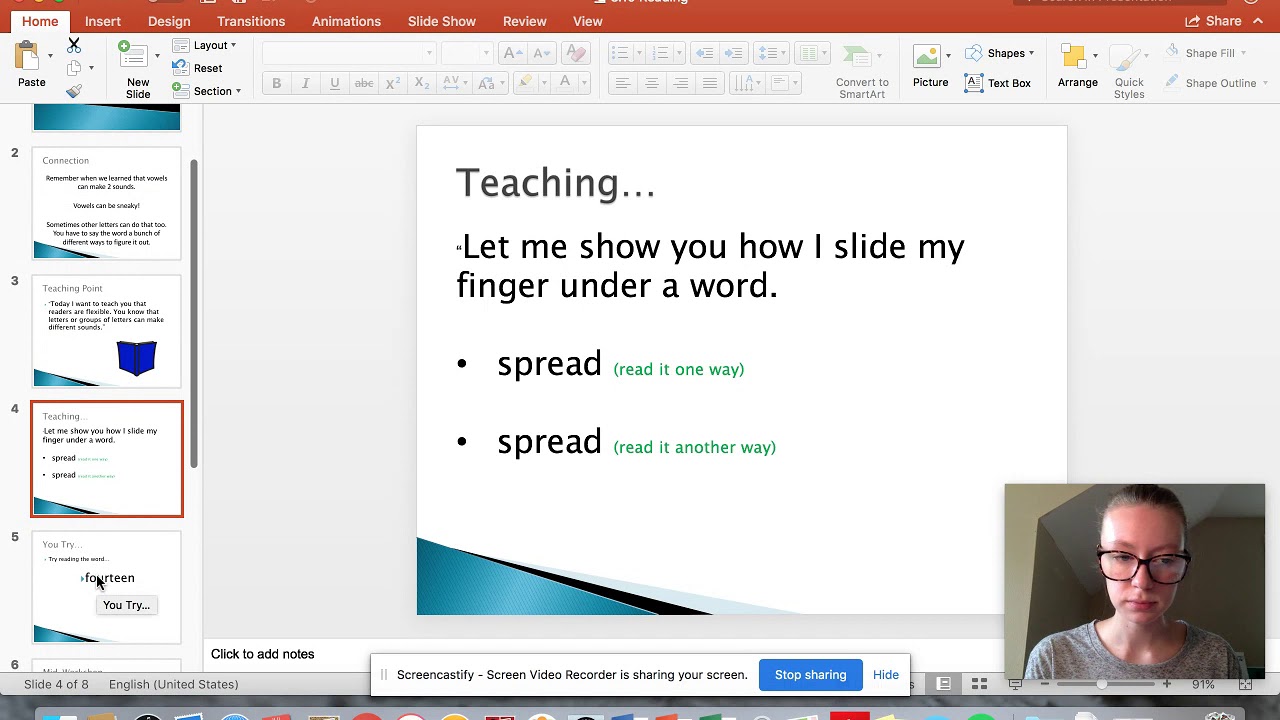Activate the Format Painter brush

pos(74,91)
